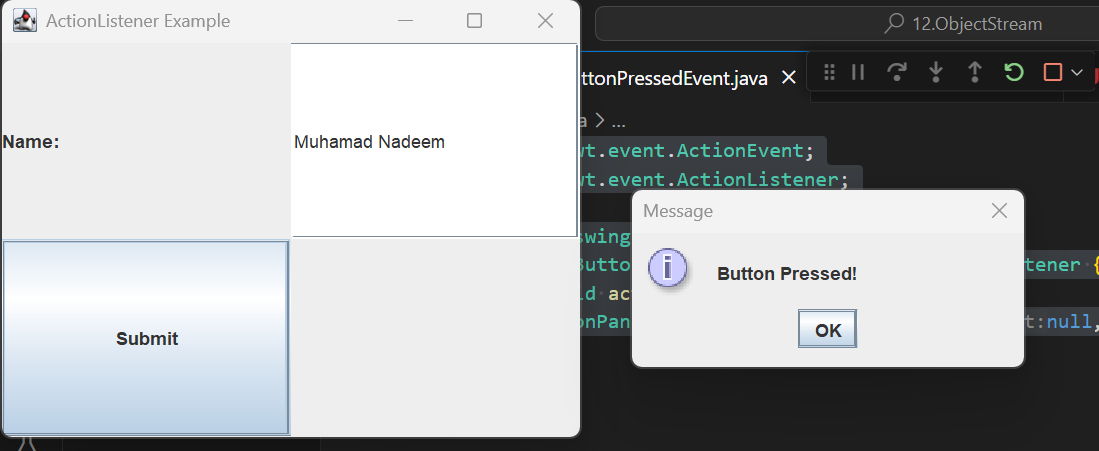Click the debug toolbar drag handle
This screenshot has height=451, width=1099.
pyautogui.click(x=829, y=72)
